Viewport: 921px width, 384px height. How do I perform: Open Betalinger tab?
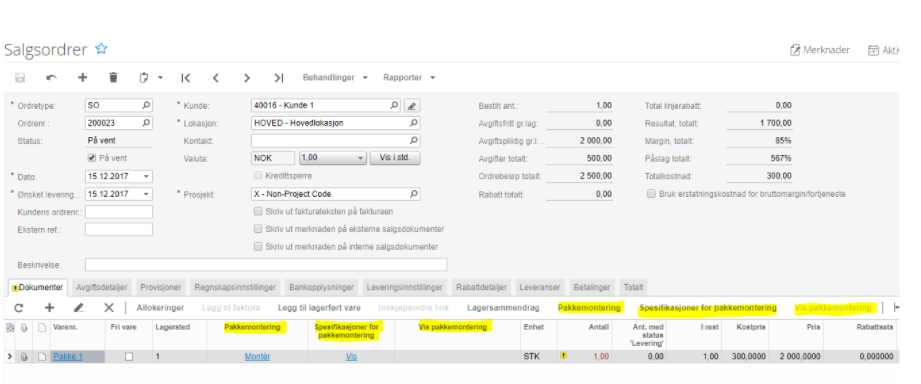(593, 288)
